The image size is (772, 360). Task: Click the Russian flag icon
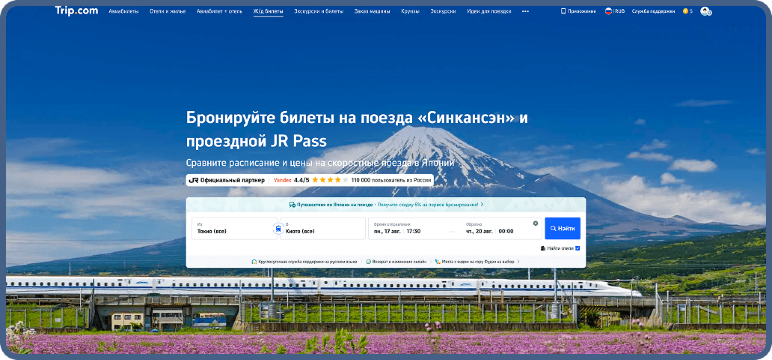point(608,11)
